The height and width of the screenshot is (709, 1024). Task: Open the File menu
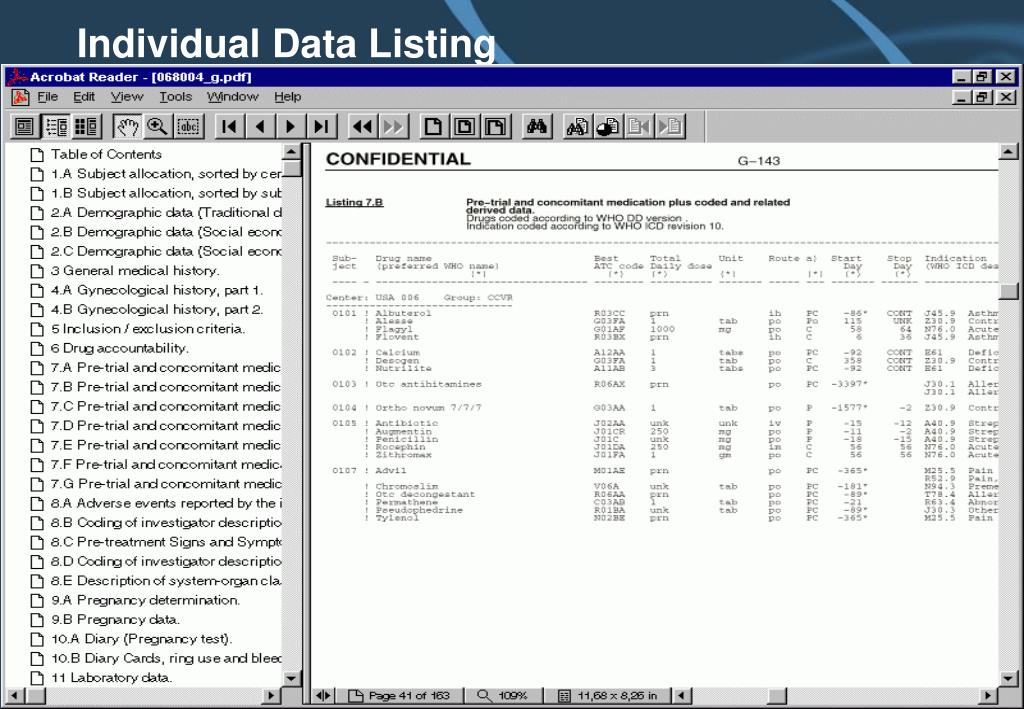(48, 97)
